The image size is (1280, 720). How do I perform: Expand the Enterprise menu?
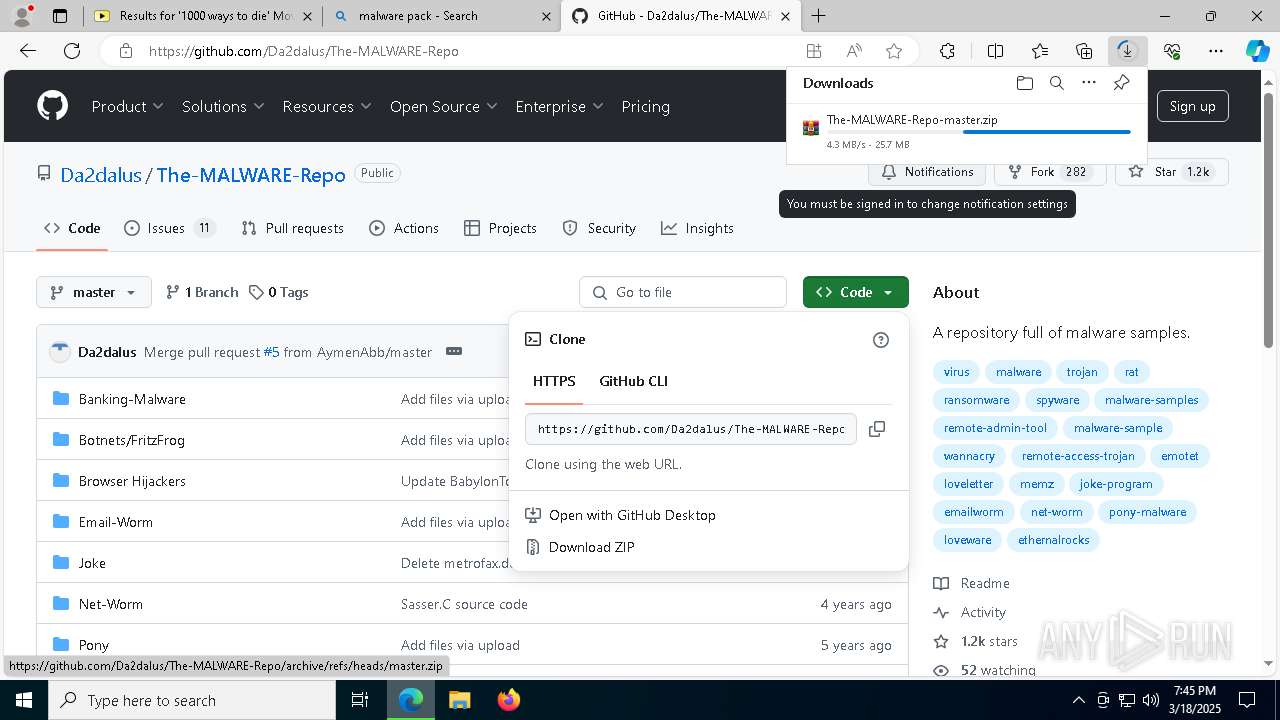(x=560, y=106)
